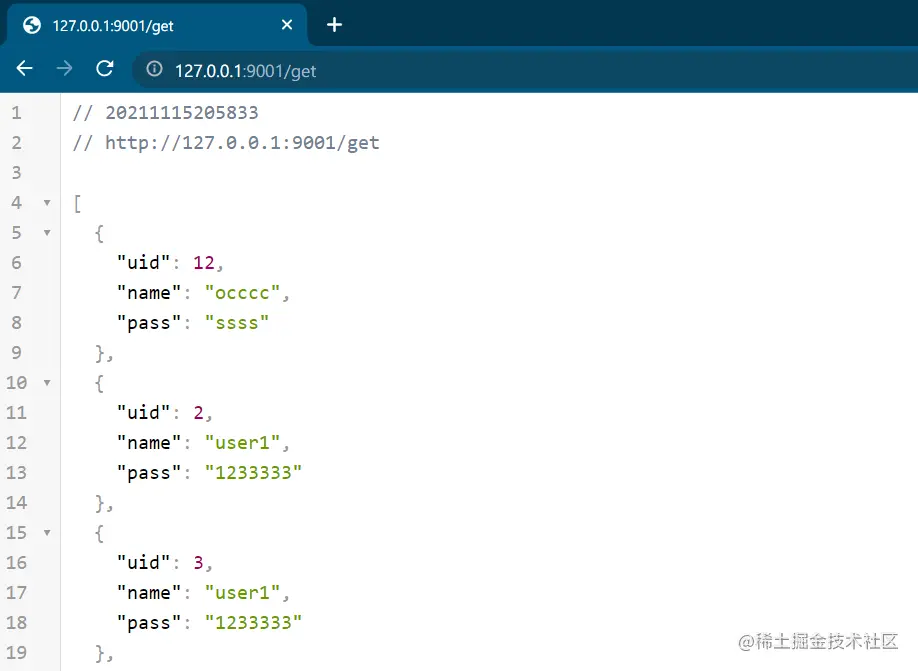Viewport: 918px width, 671px height.
Task: Click the "uid" key on line 11
Action: point(143,412)
